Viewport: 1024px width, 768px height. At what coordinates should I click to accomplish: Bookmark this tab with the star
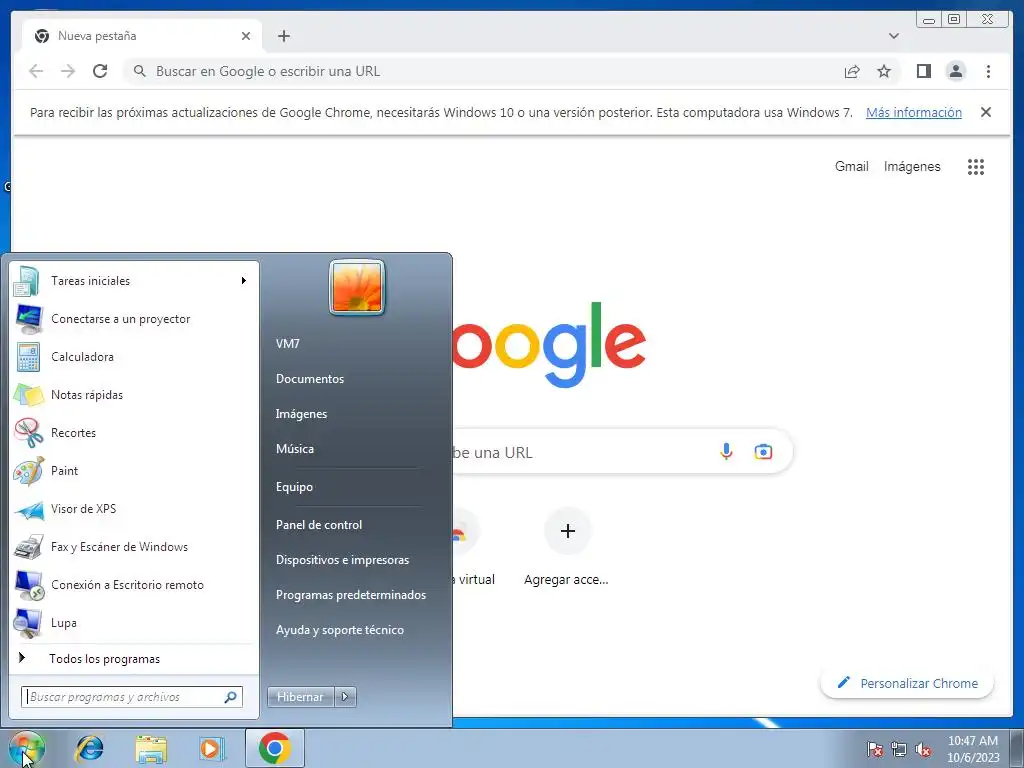point(884,71)
